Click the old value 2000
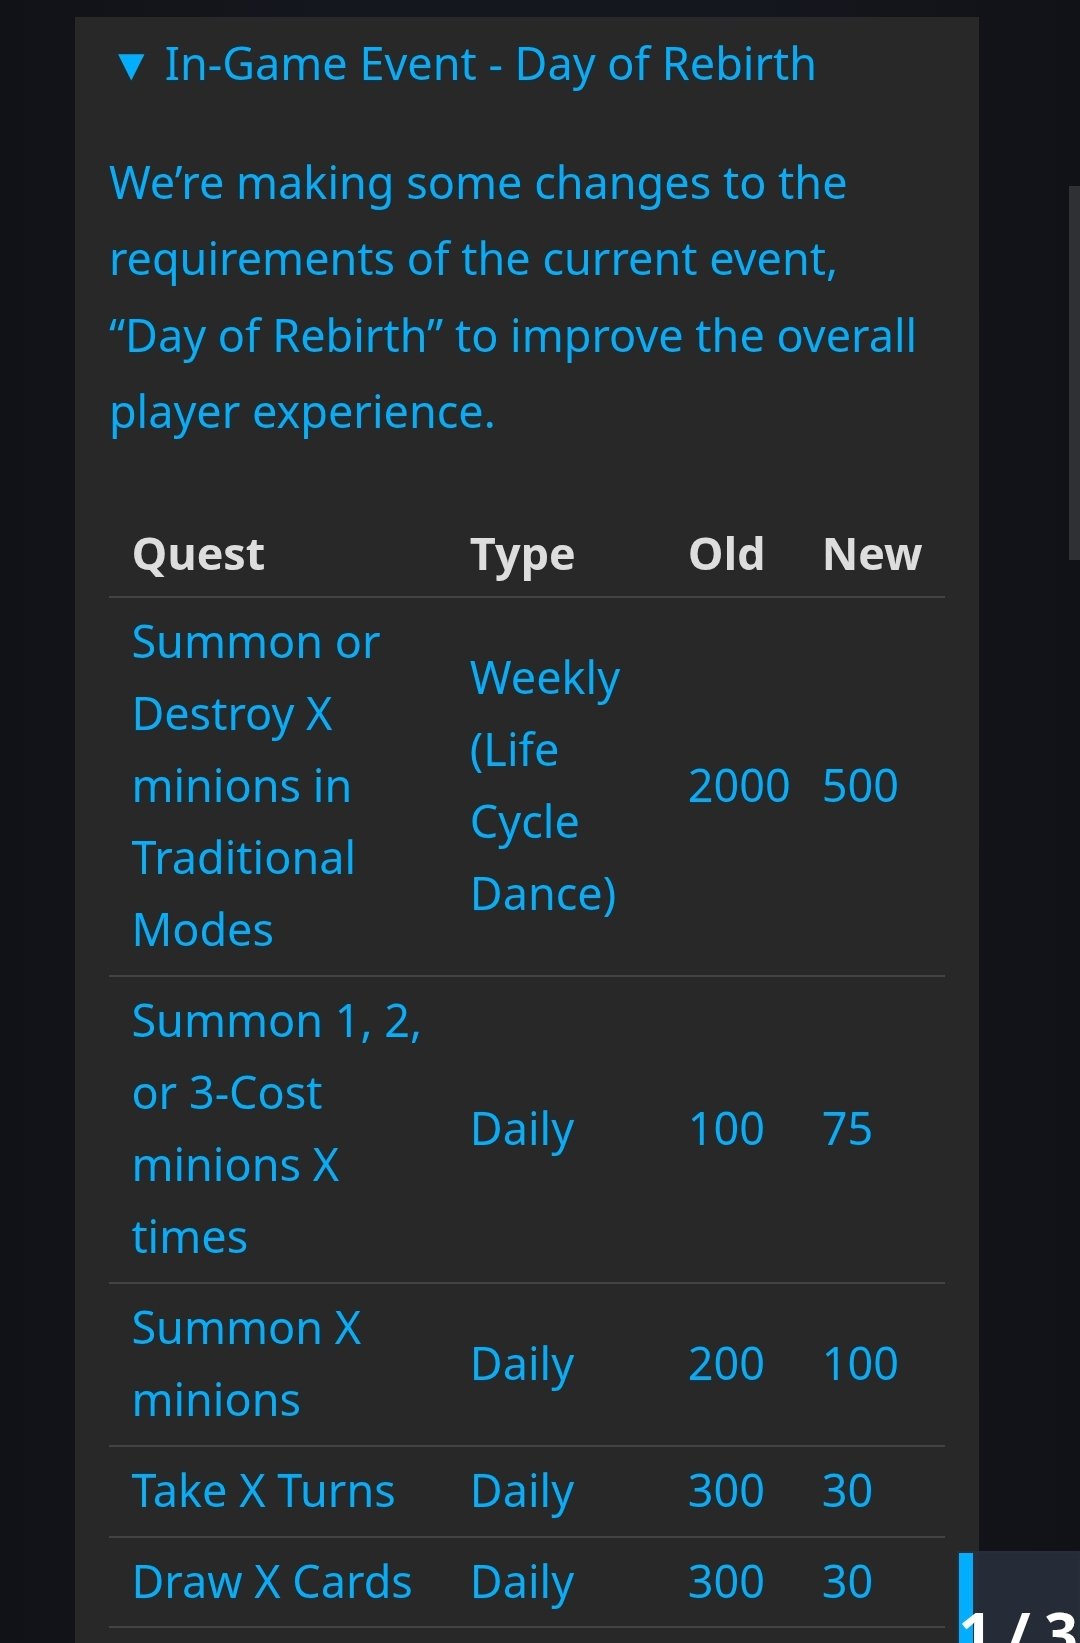 tap(739, 786)
